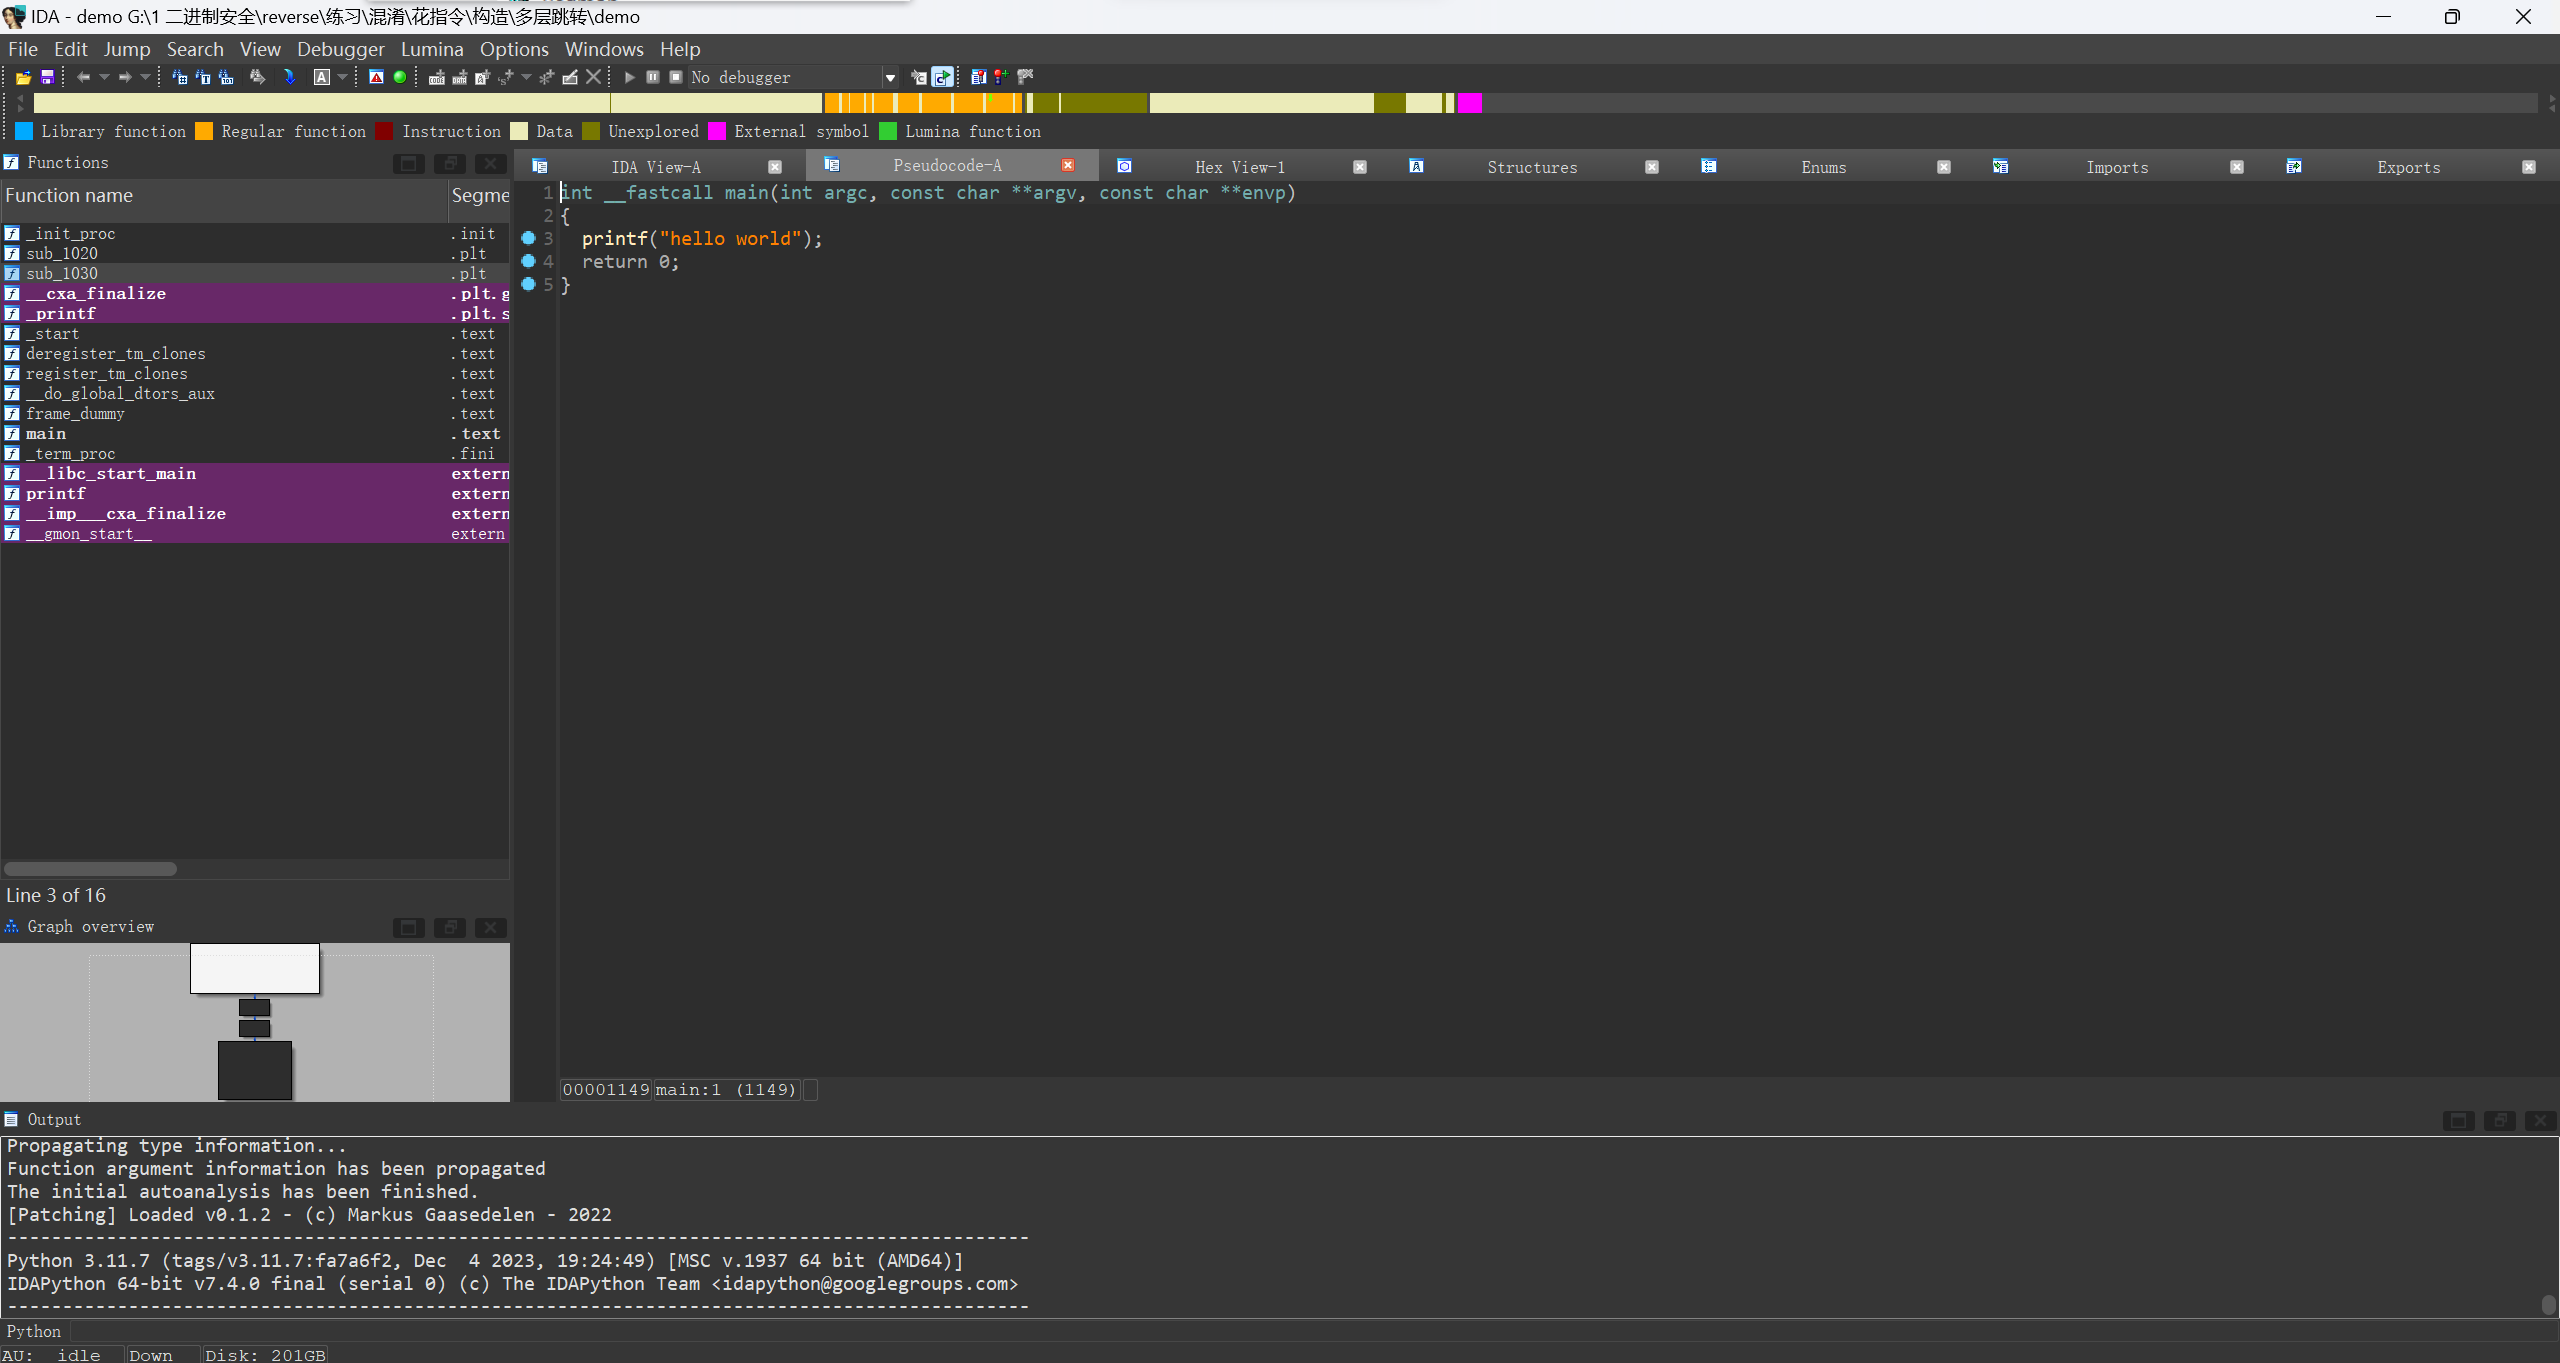
Task: Click the open file folder icon
Action: 23,77
